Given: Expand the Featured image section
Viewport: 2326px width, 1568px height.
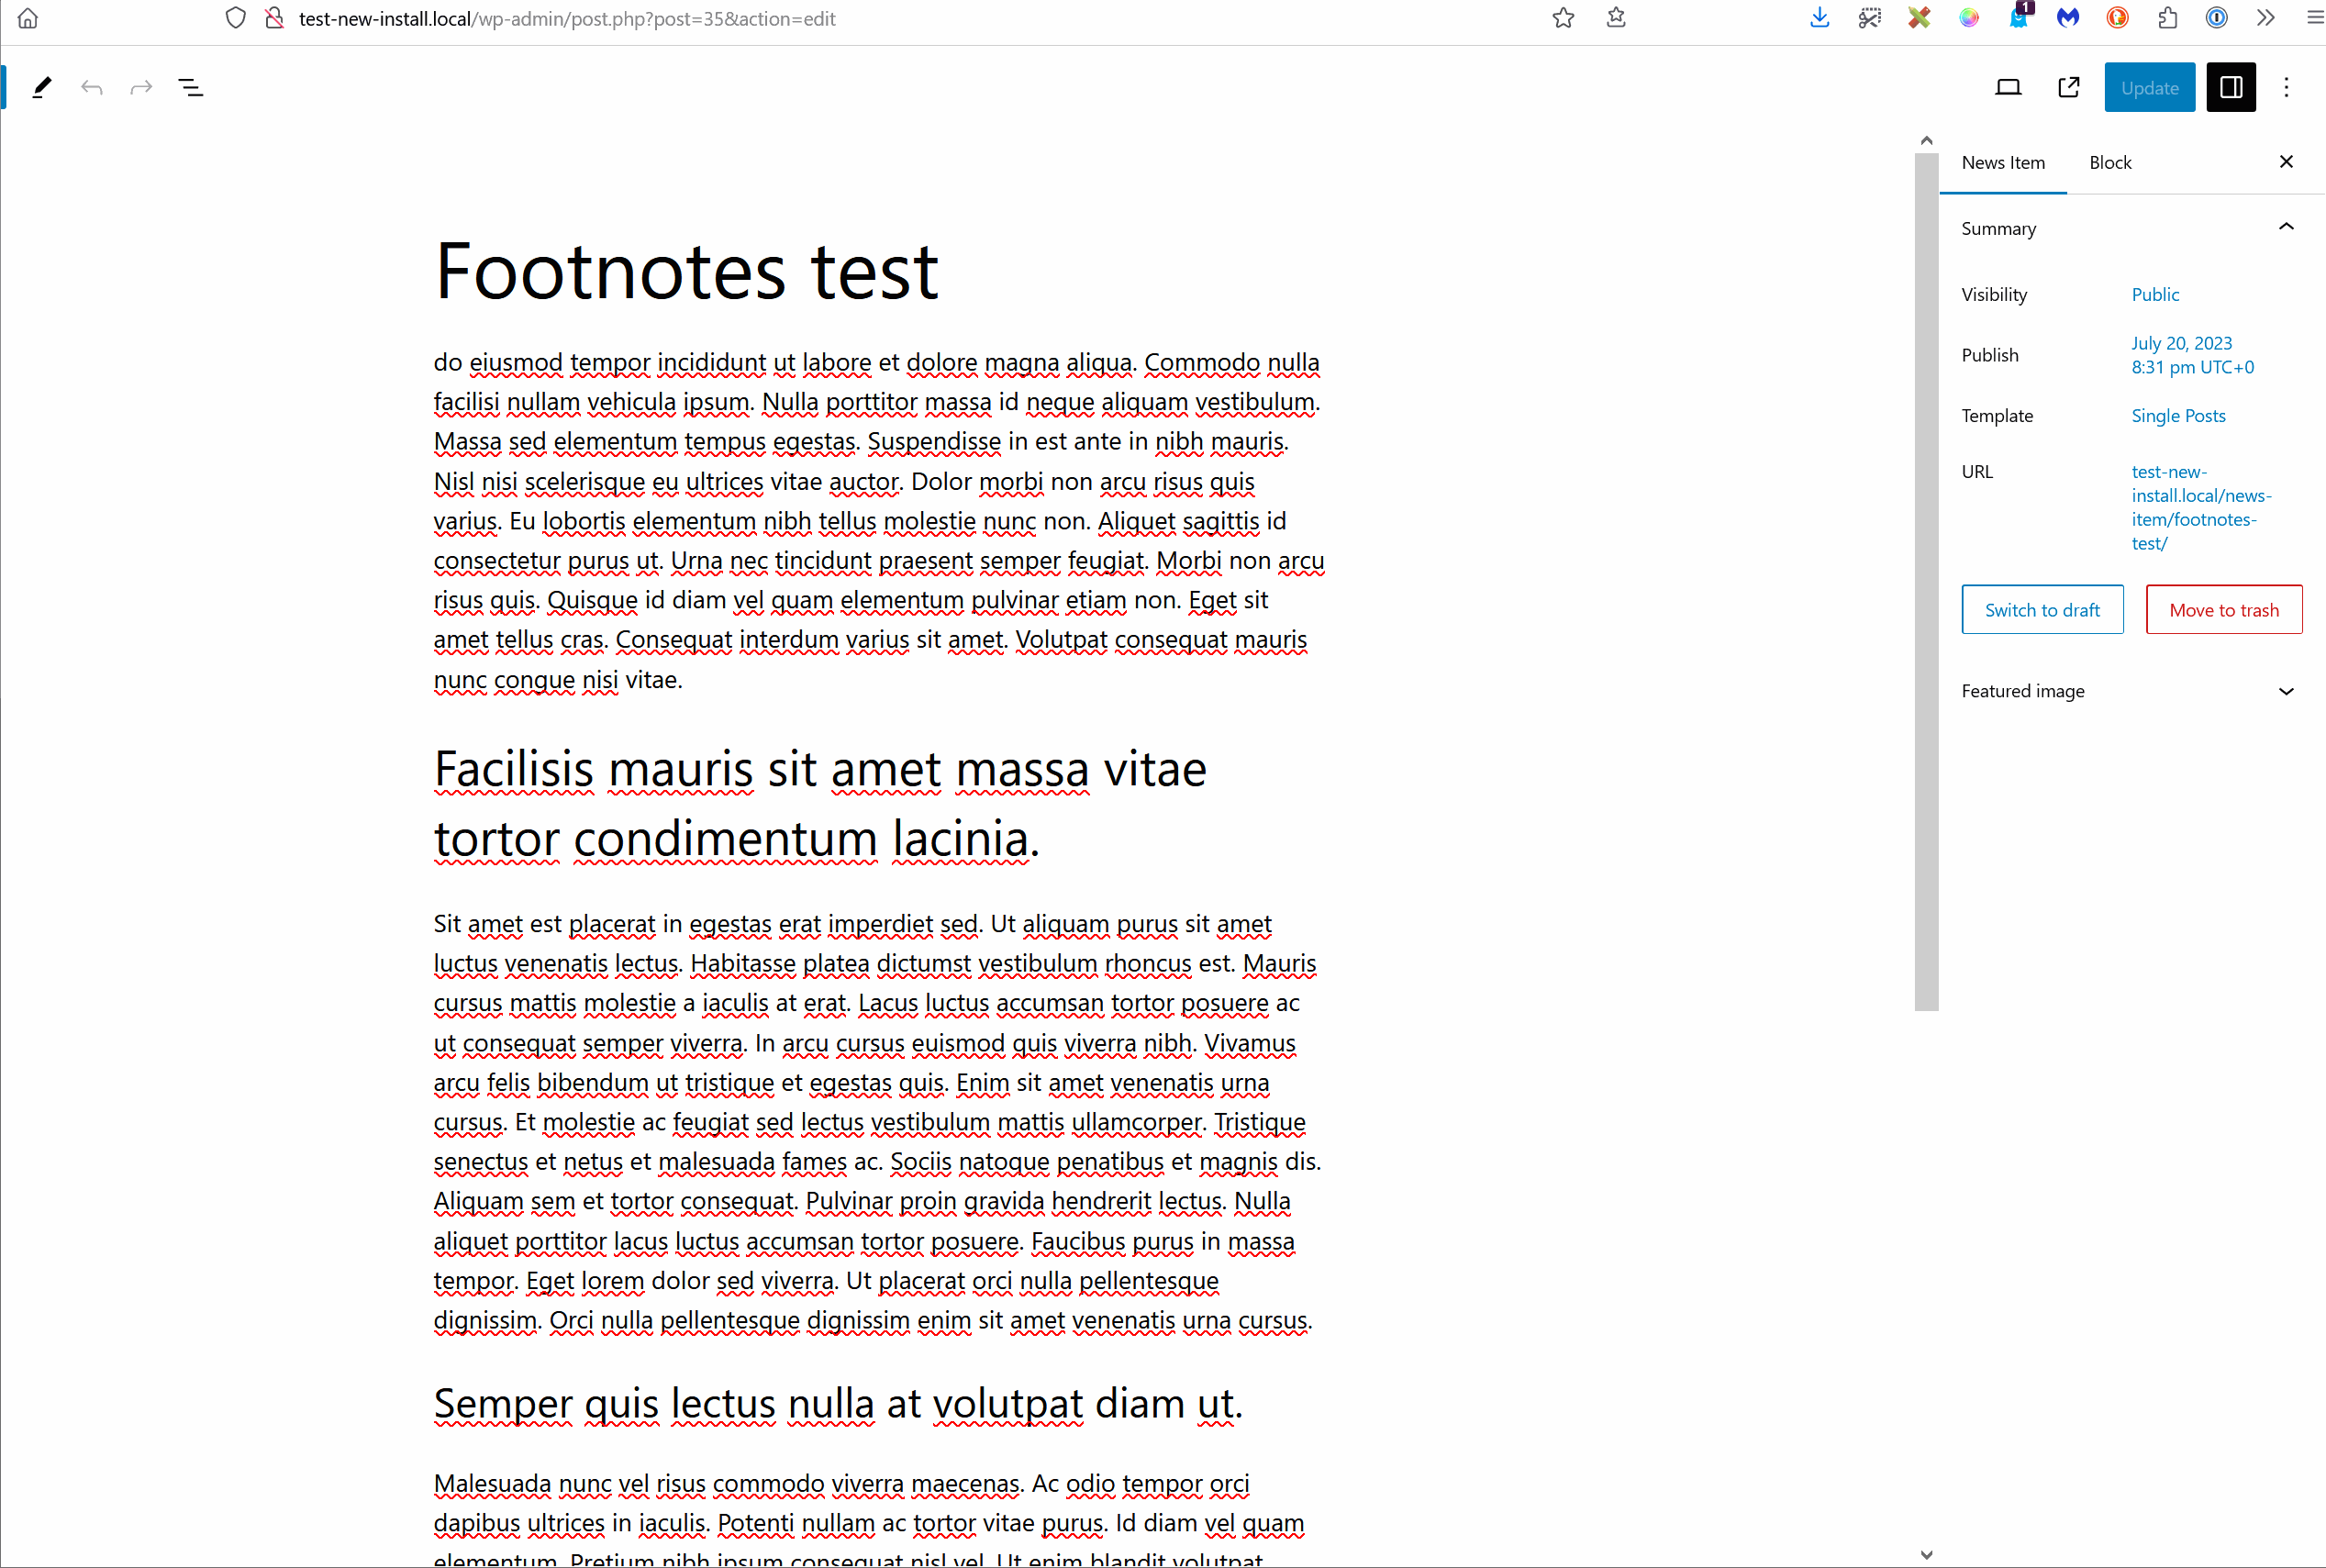Looking at the screenshot, I should pos(2286,691).
